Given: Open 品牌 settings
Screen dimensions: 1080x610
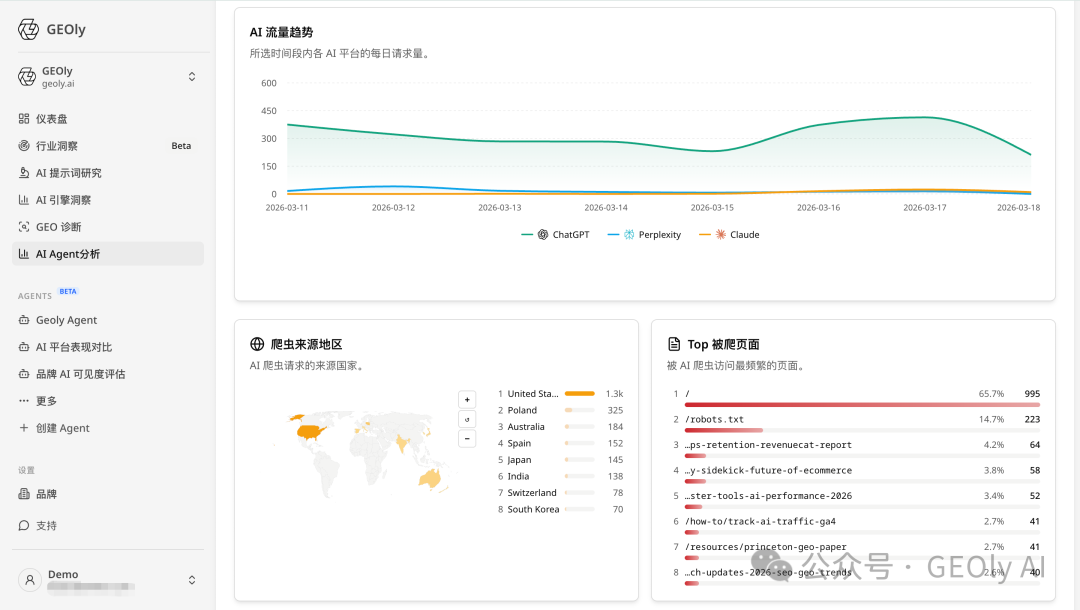Looking at the screenshot, I should point(108,494).
